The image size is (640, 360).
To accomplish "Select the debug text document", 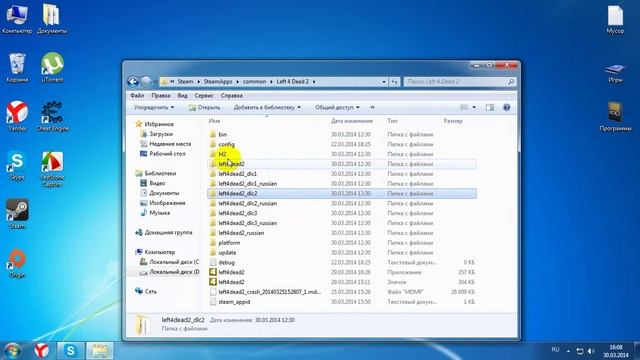I will (x=226, y=262).
